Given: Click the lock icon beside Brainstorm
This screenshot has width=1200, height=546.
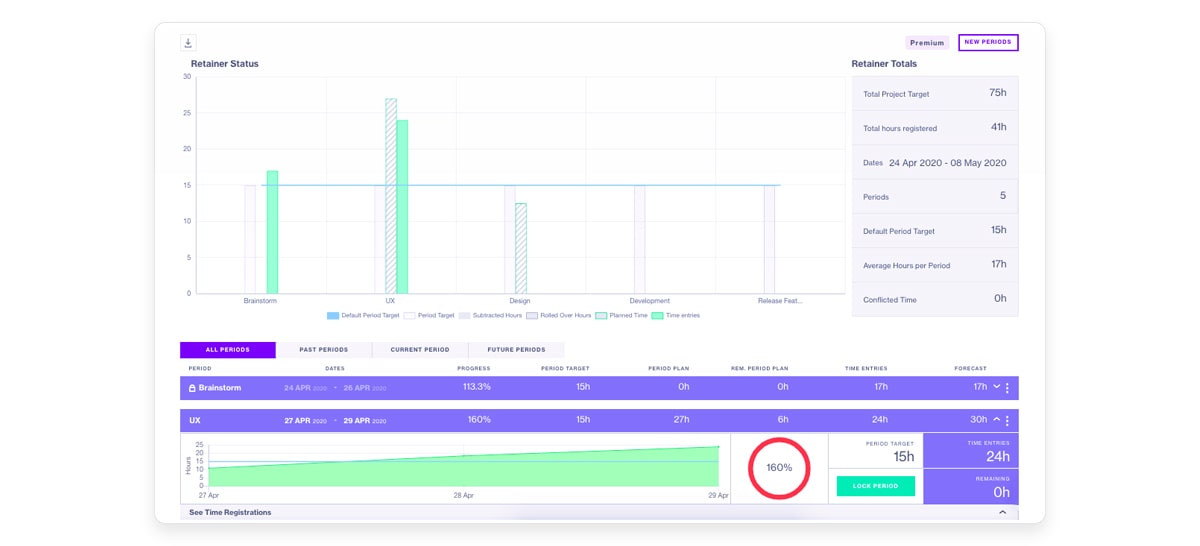Looking at the screenshot, I should point(192,388).
